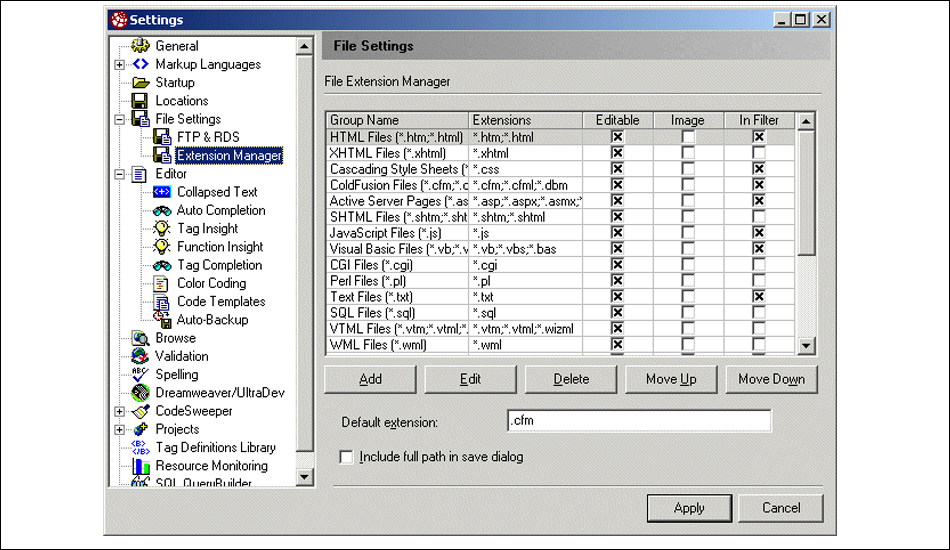Expand the CodeSweeper tree node

[x=119, y=411]
